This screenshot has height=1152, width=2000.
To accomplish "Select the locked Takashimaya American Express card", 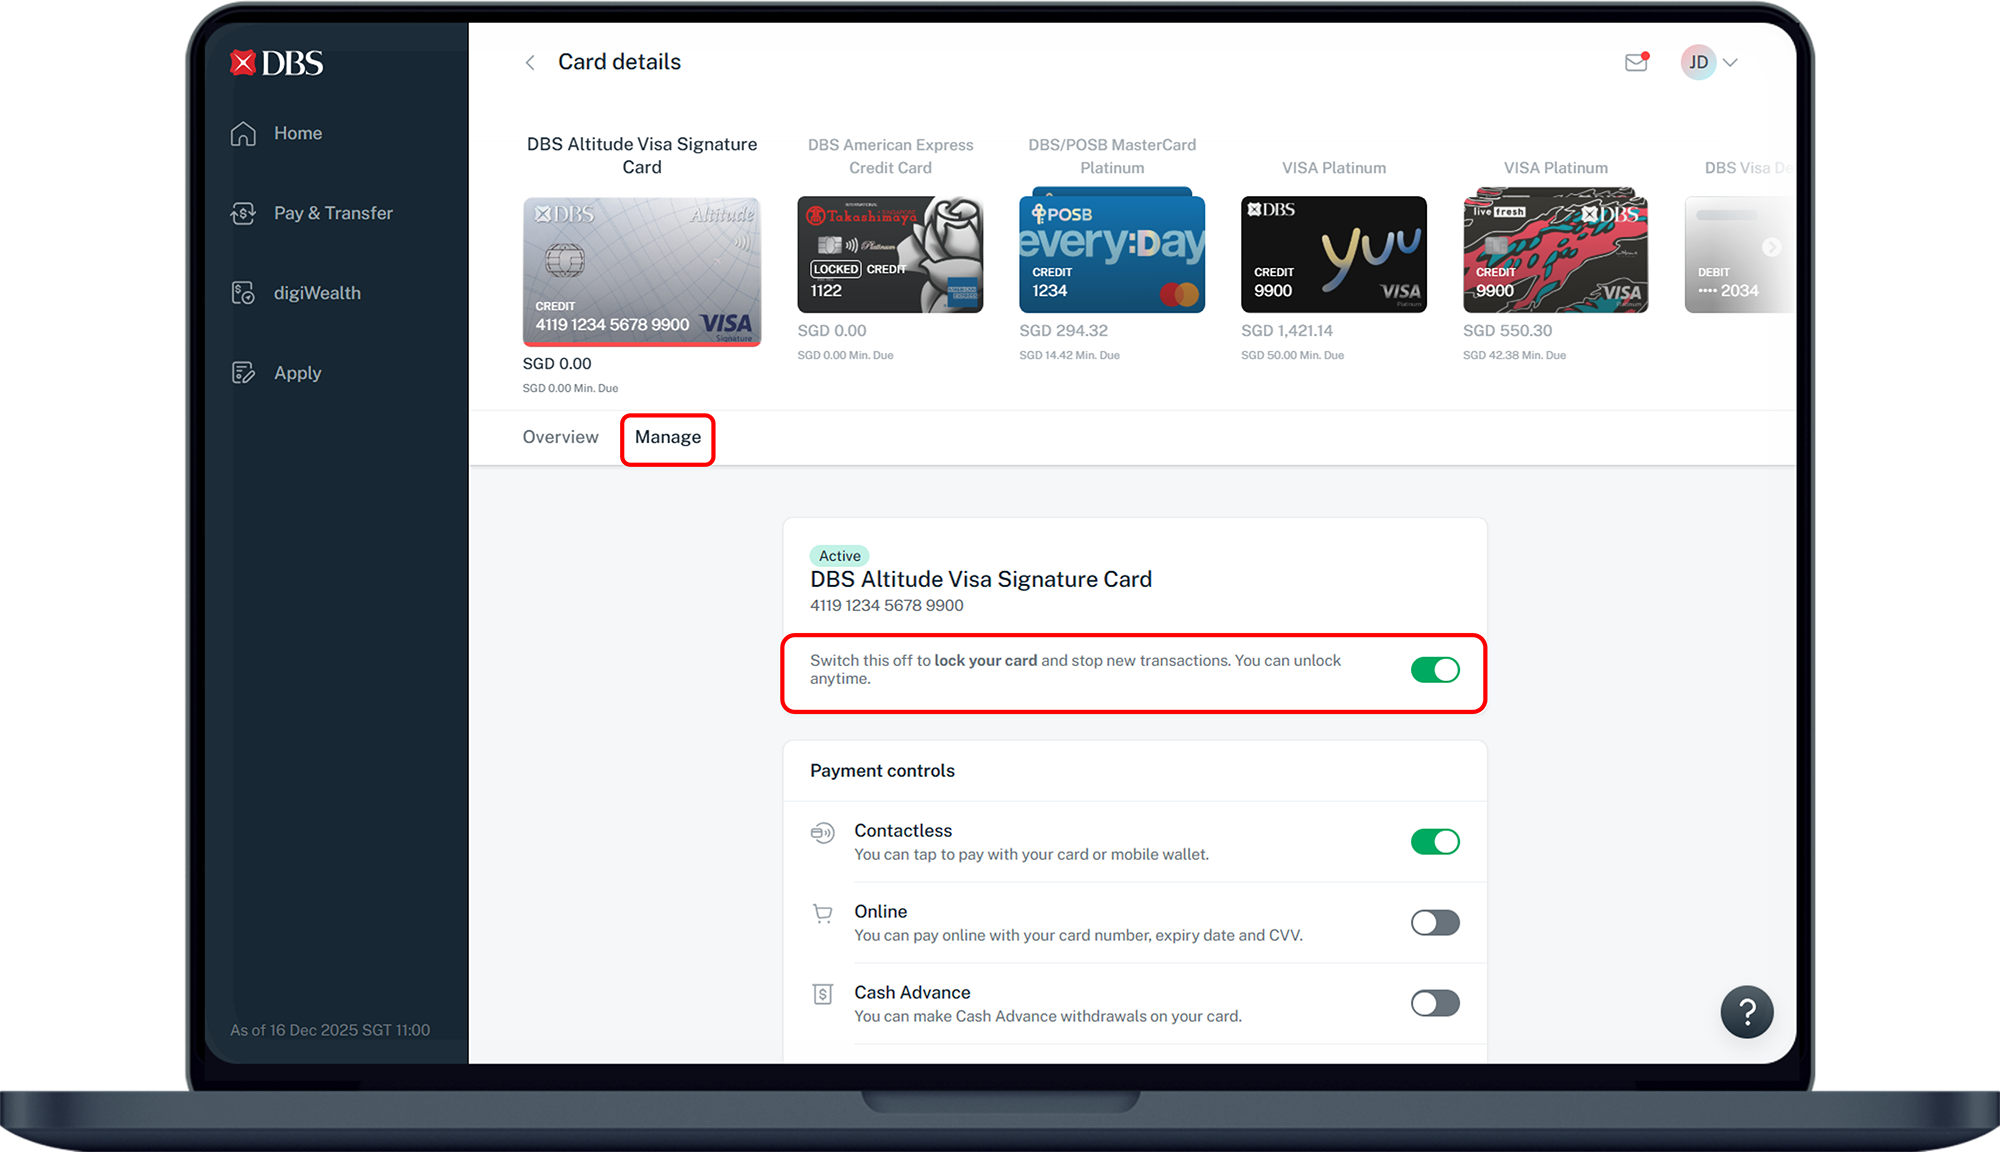I will [x=889, y=254].
